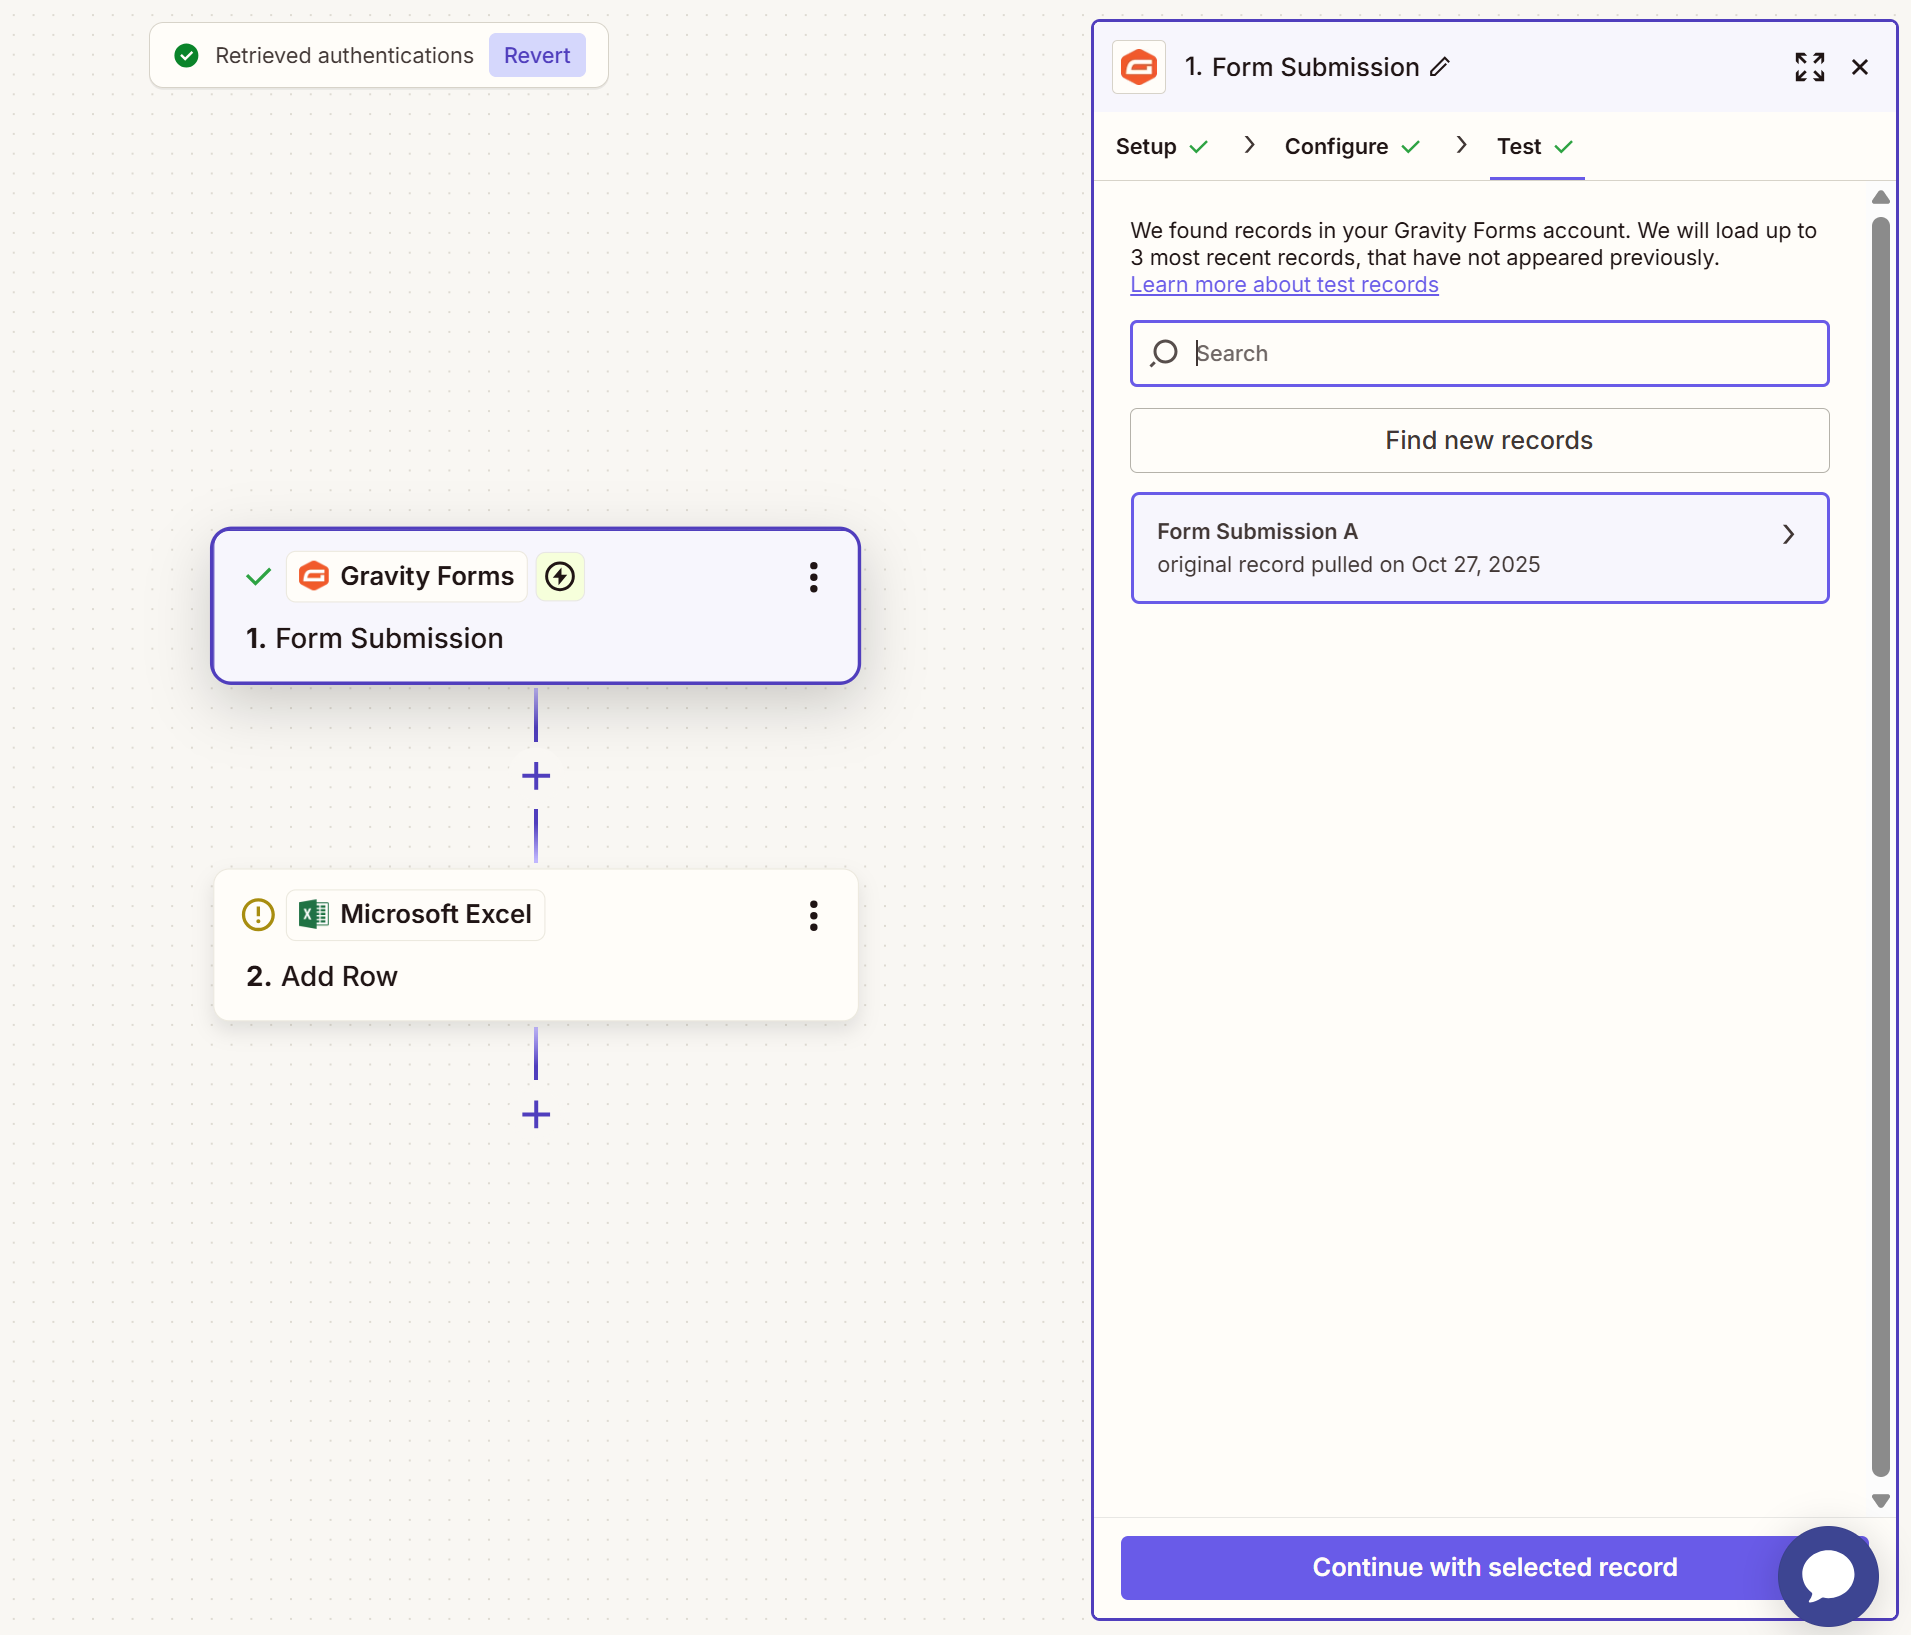Open the chat support bubble
1911x1635 pixels.
point(1827,1575)
